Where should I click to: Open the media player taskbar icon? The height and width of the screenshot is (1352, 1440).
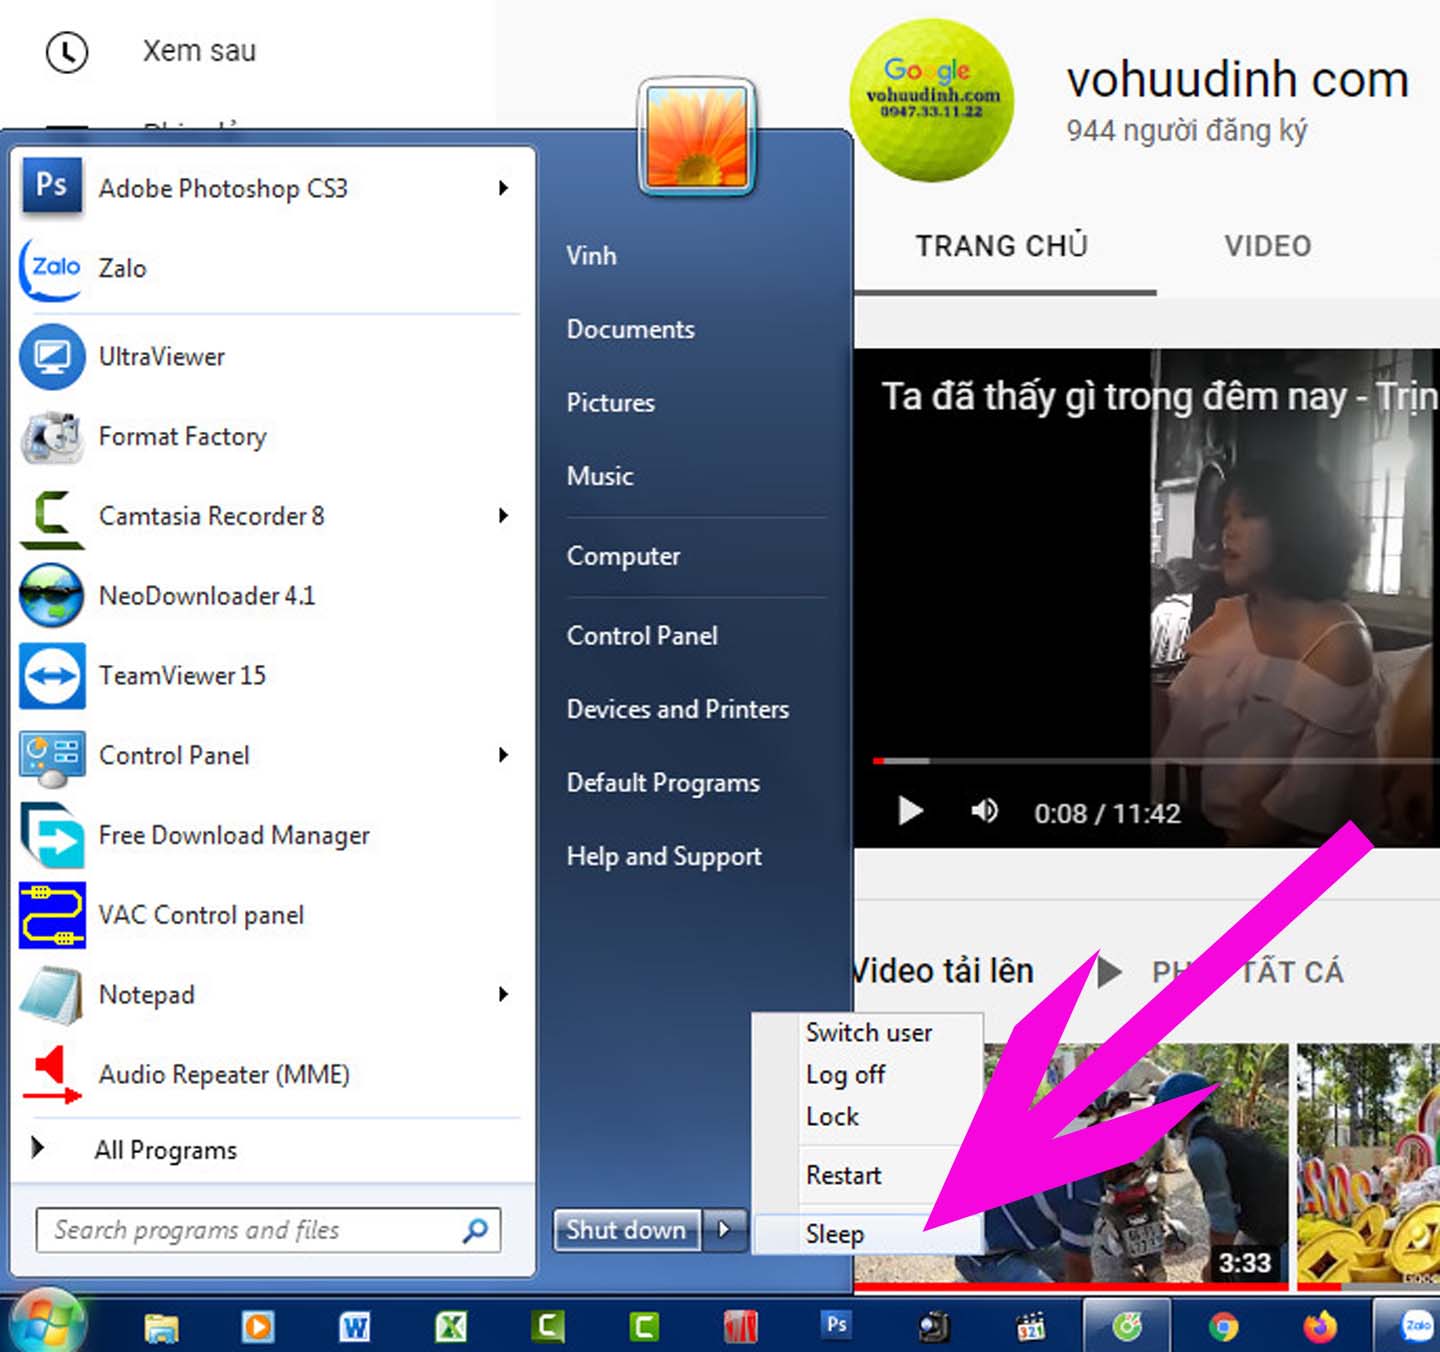point(258,1327)
